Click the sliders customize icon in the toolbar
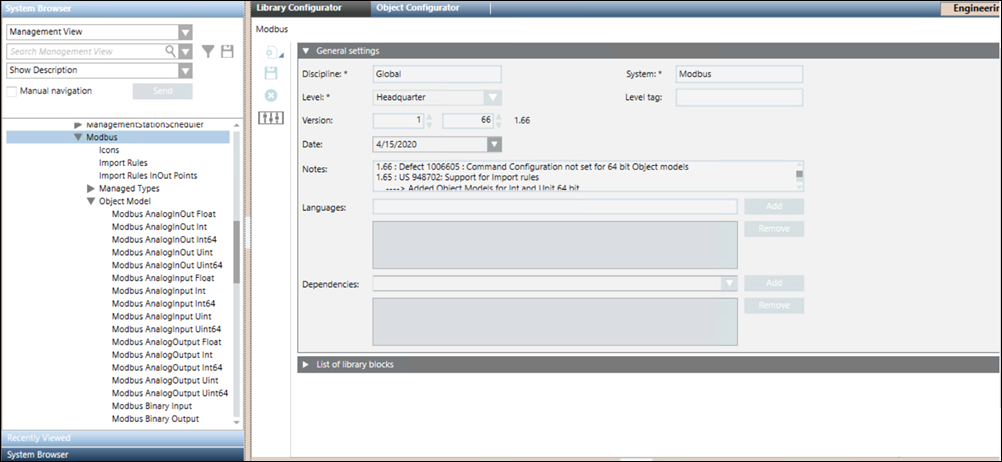Viewport: 1002px width, 462px height. pyautogui.click(x=270, y=117)
